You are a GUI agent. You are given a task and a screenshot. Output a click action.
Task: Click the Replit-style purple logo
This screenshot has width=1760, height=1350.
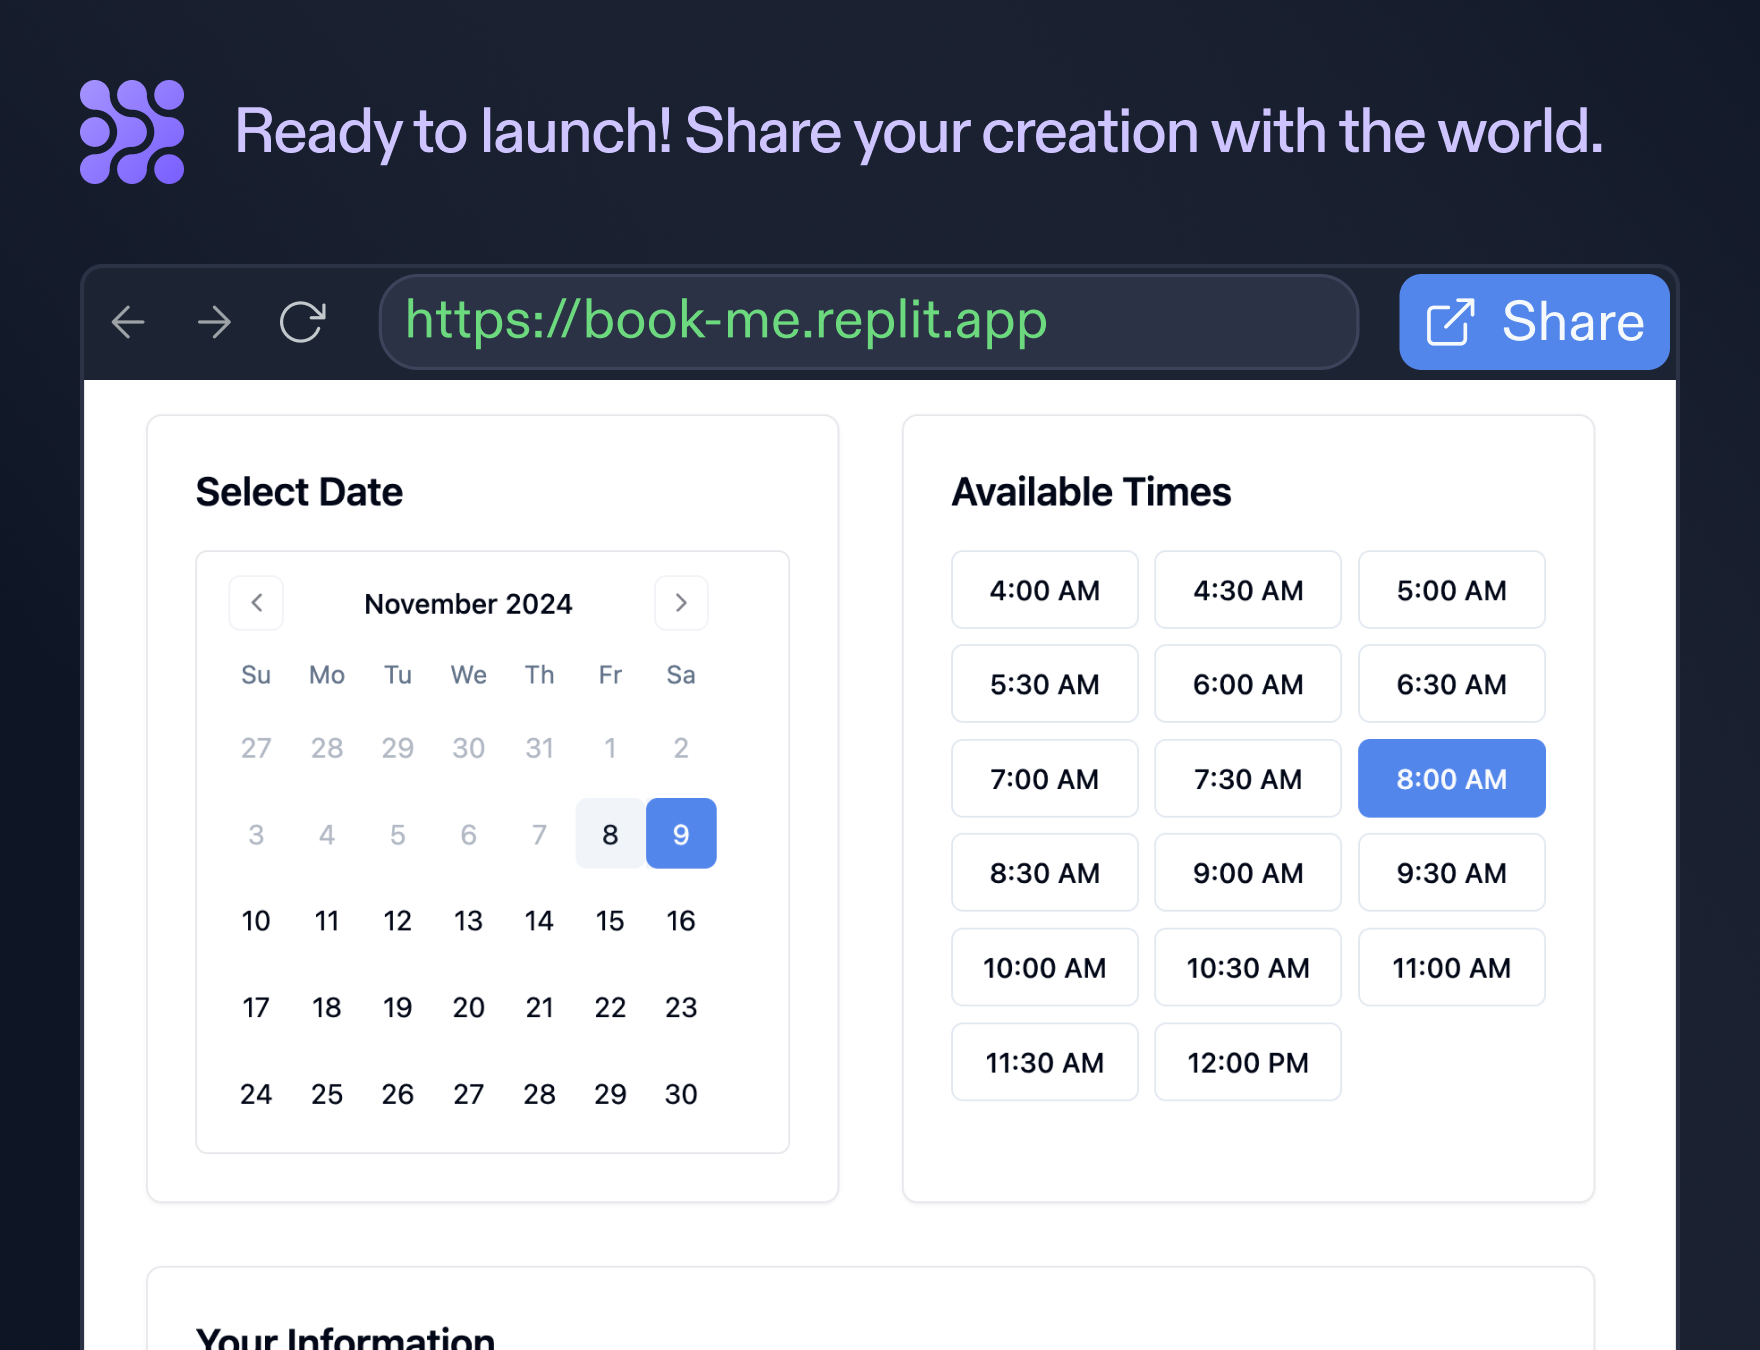click(x=132, y=132)
